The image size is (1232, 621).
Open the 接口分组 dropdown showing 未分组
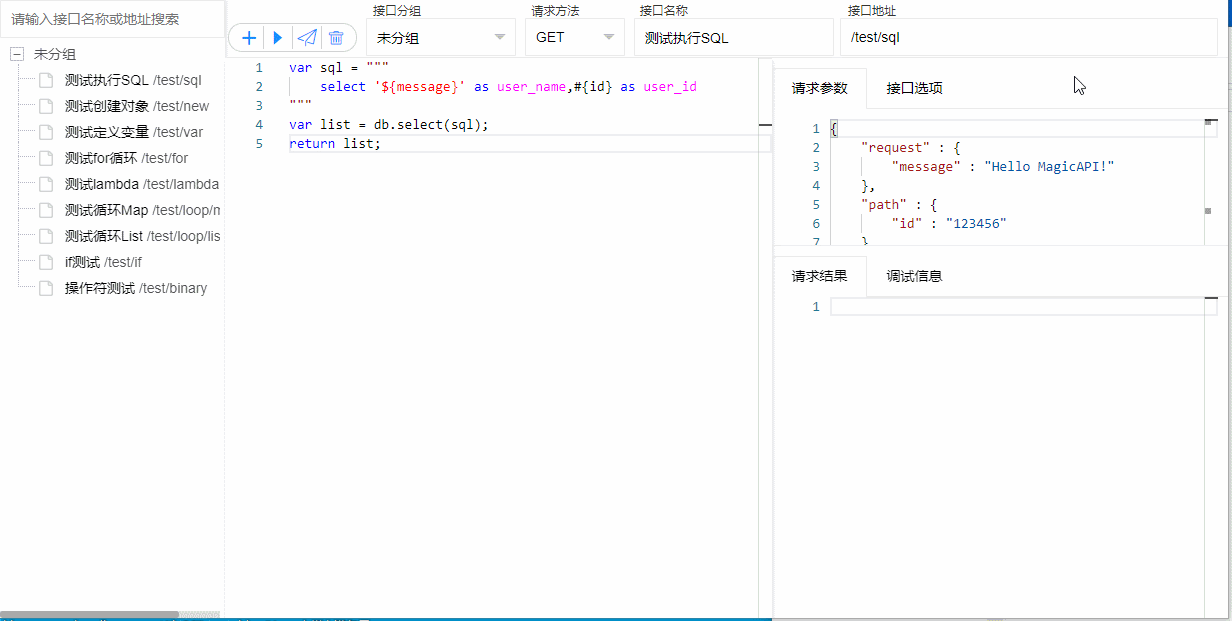click(441, 37)
